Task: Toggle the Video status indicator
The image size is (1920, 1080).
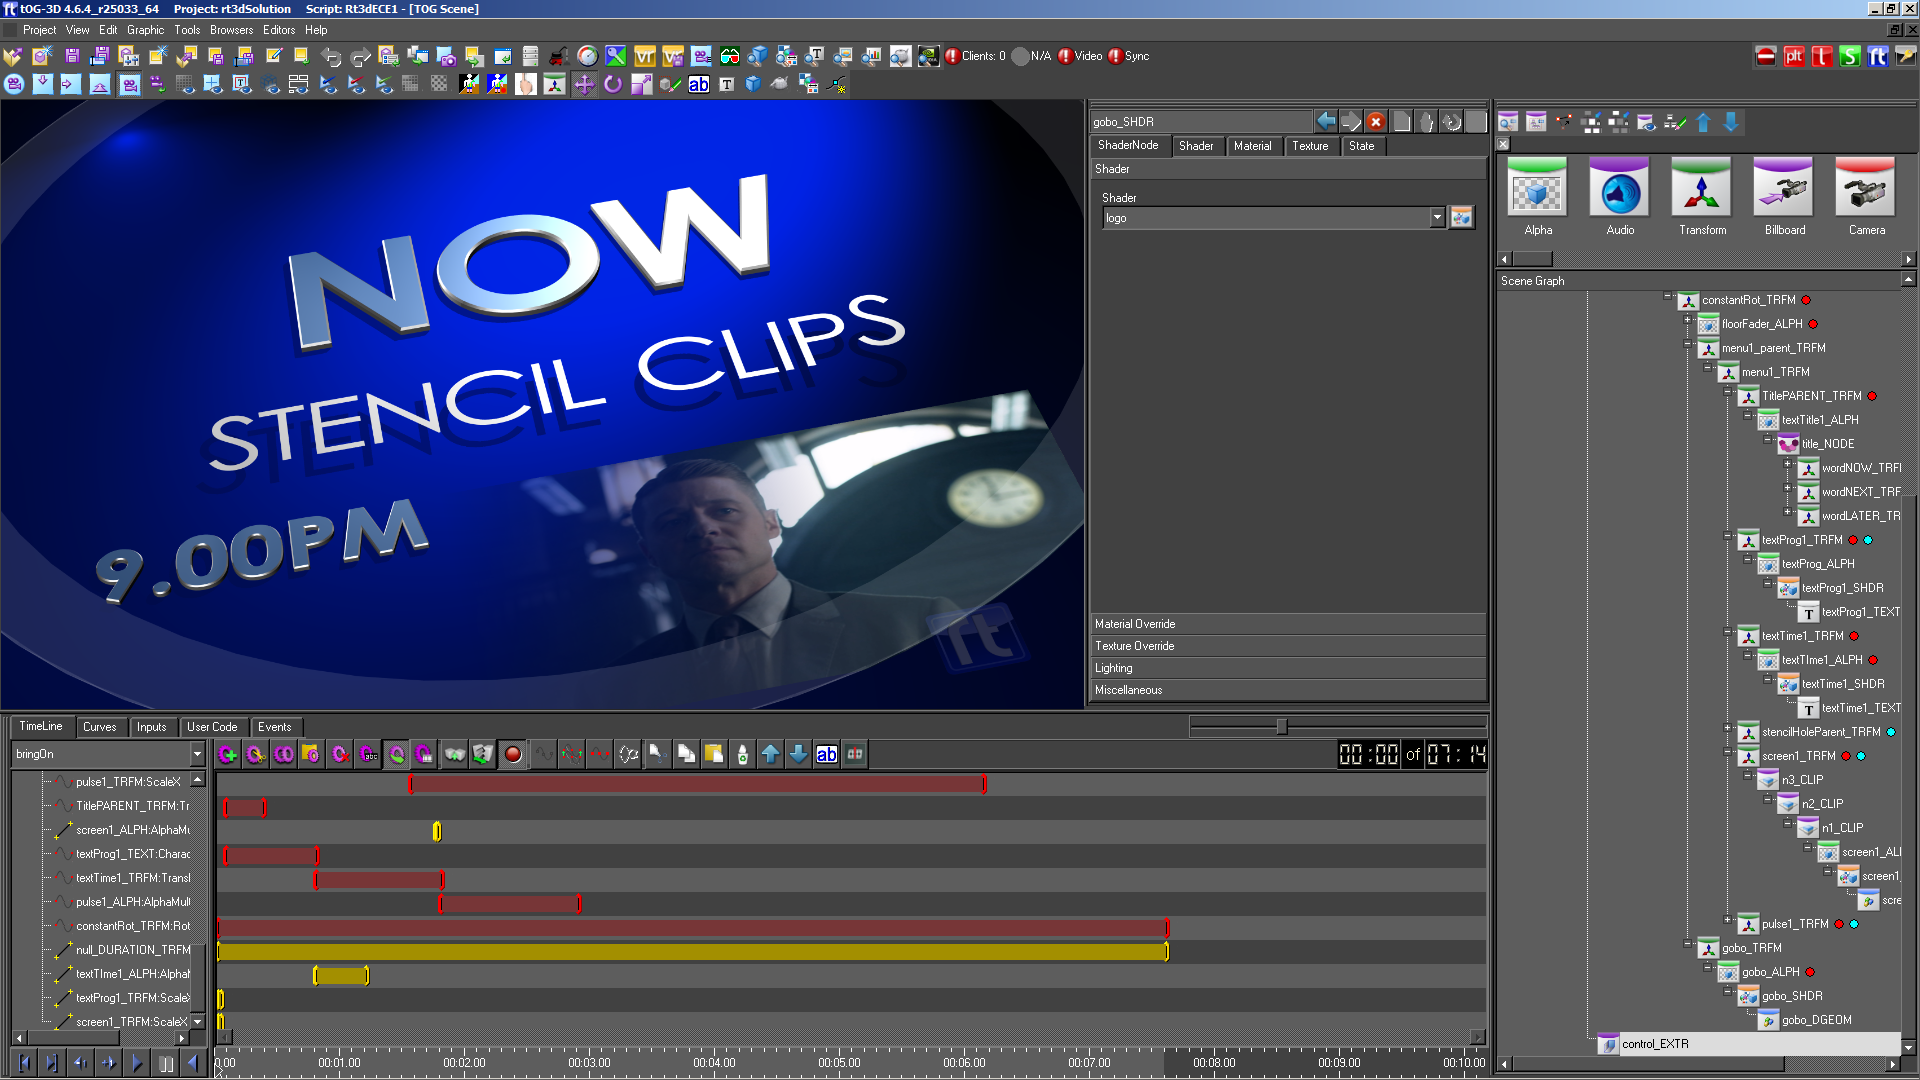Action: click(1066, 56)
